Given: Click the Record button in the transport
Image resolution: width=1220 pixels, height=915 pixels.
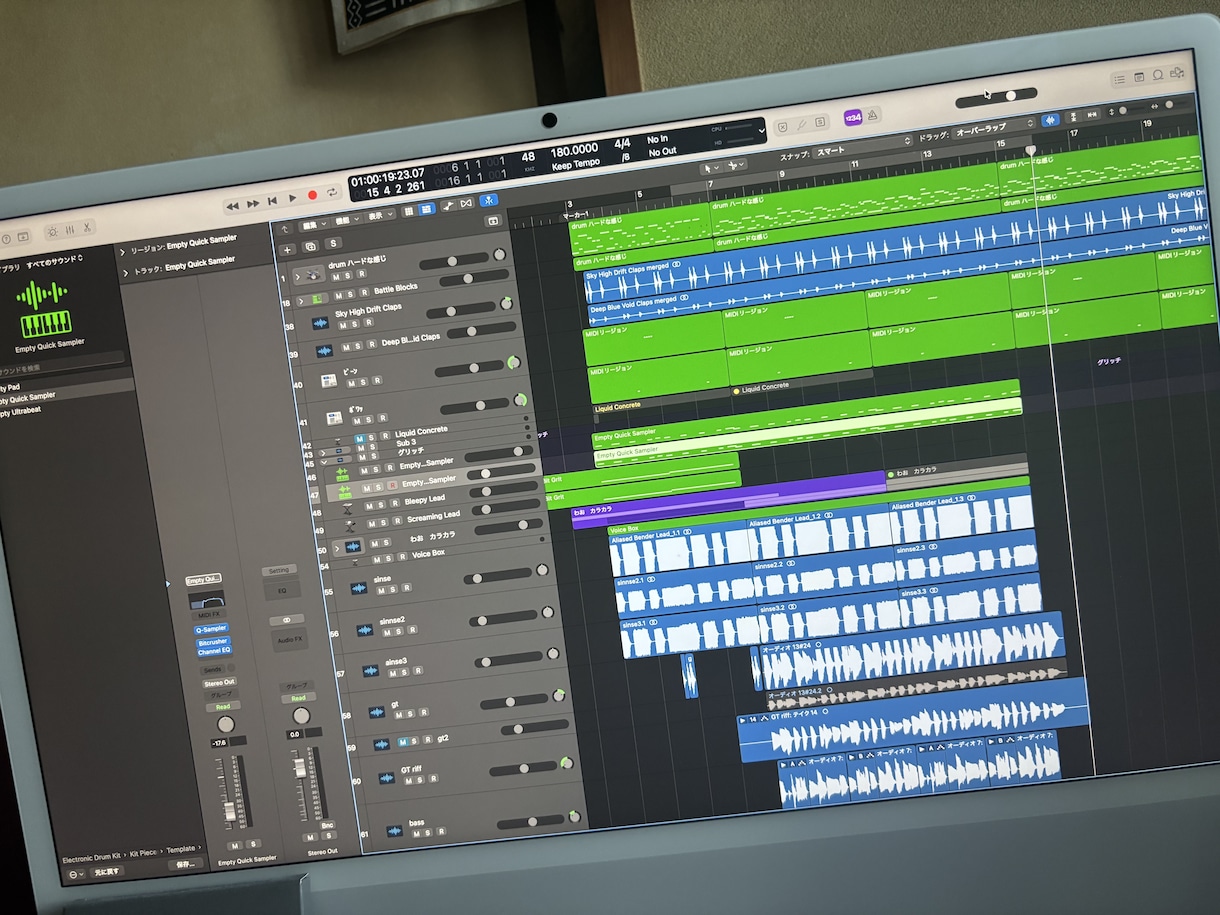Looking at the screenshot, I should point(313,195).
